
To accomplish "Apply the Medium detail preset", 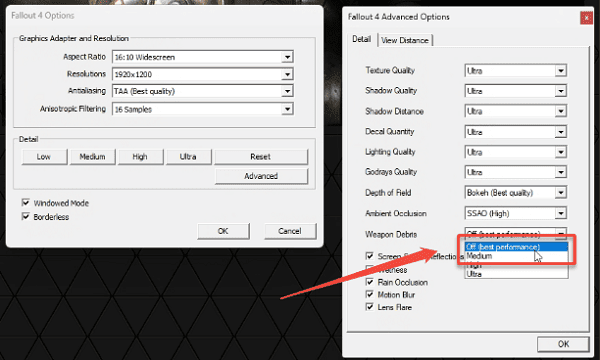I will [x=92, y=157].
